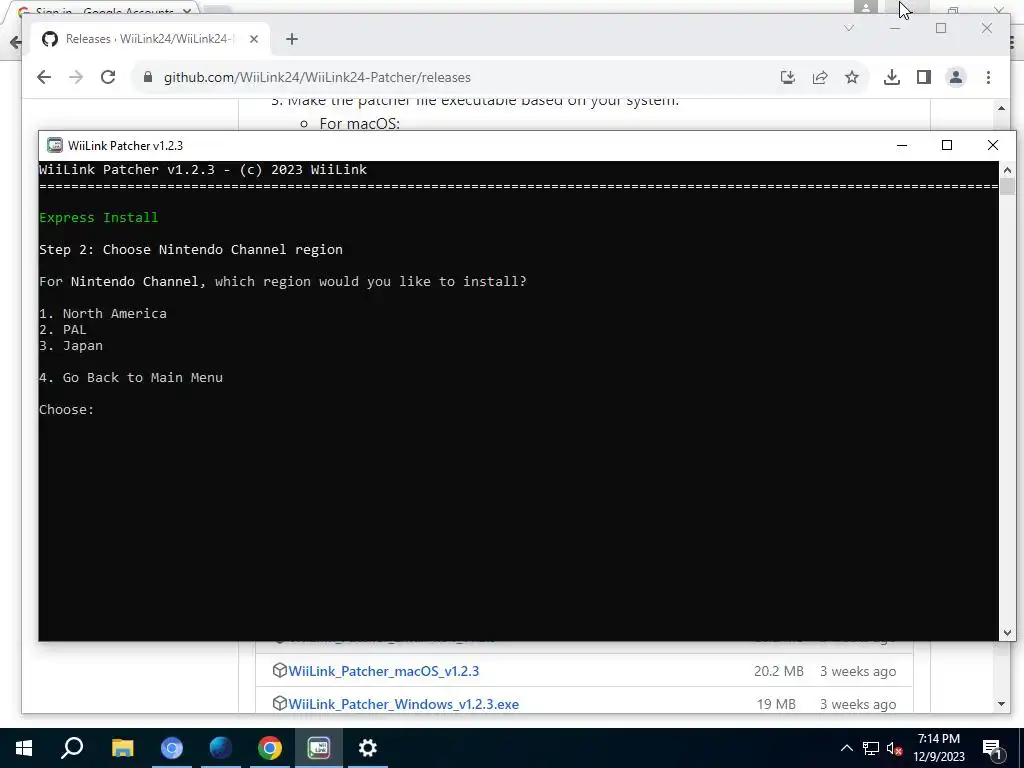Open the Windows Start menu

[x=24, y=748]
